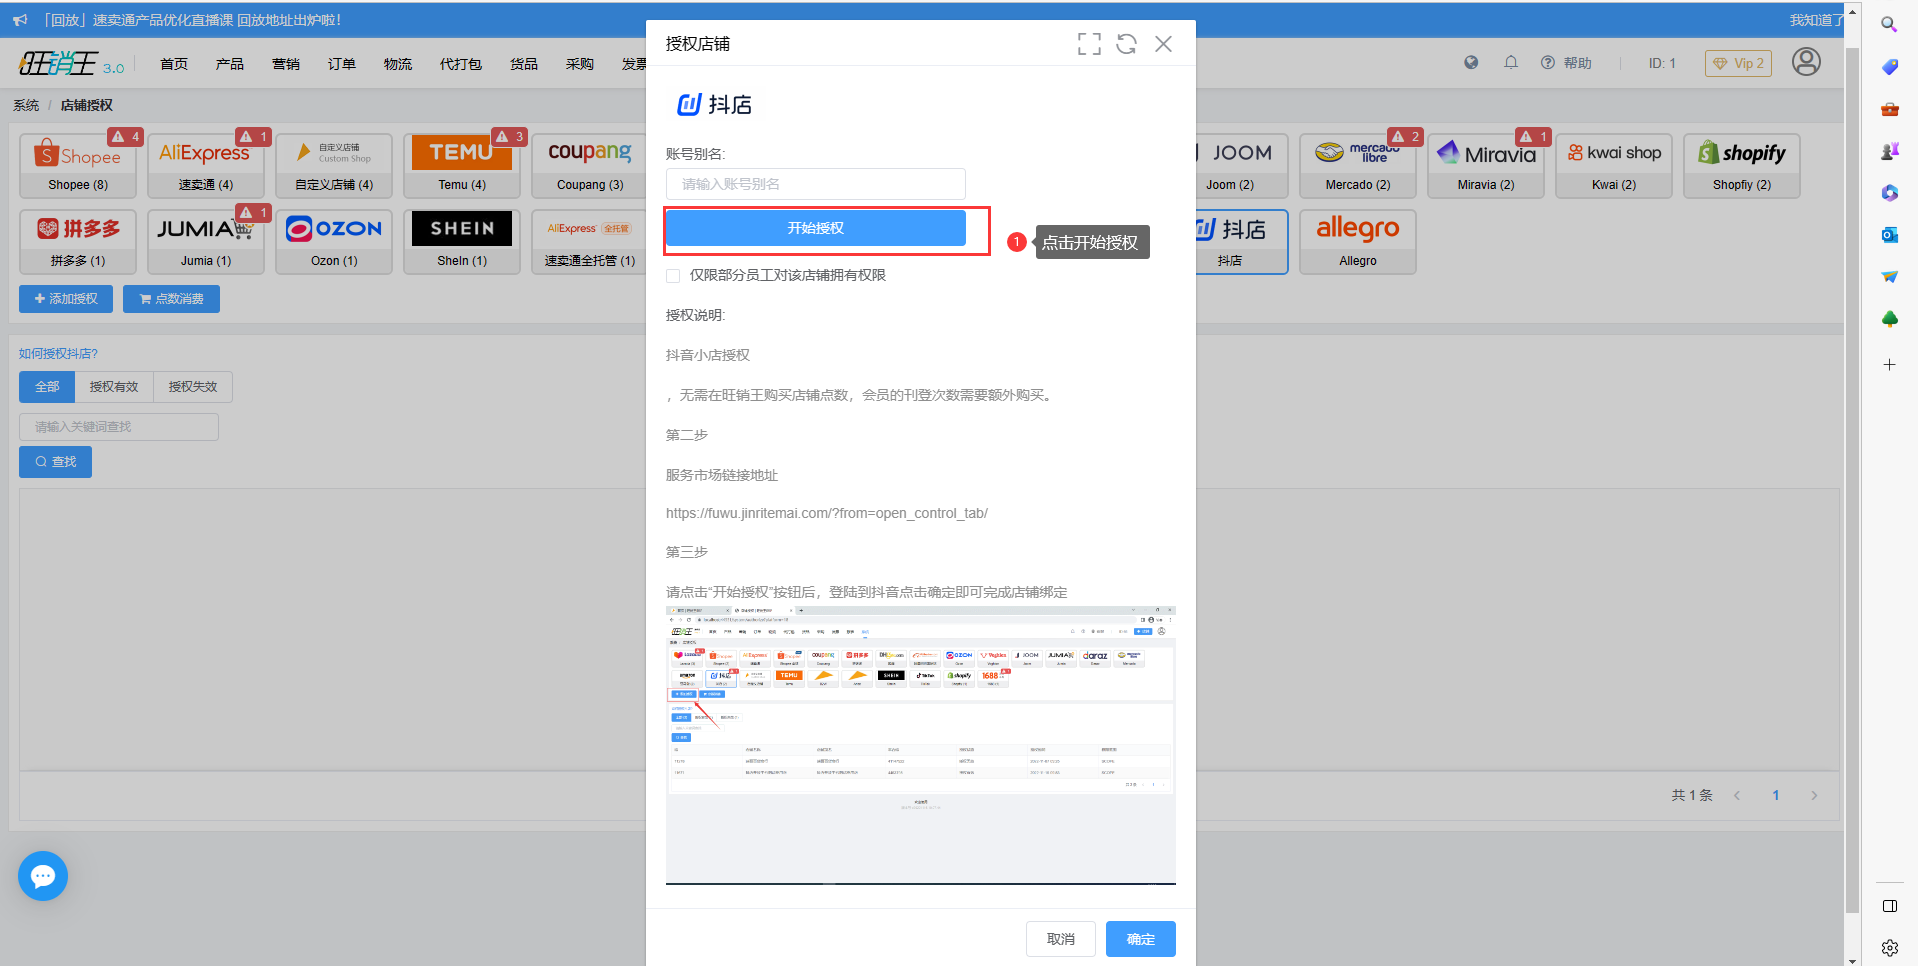Click the 请输入关键词查找 keyword field
Viewport: 1918px width, 966px height.
click(x=119, y=427)
